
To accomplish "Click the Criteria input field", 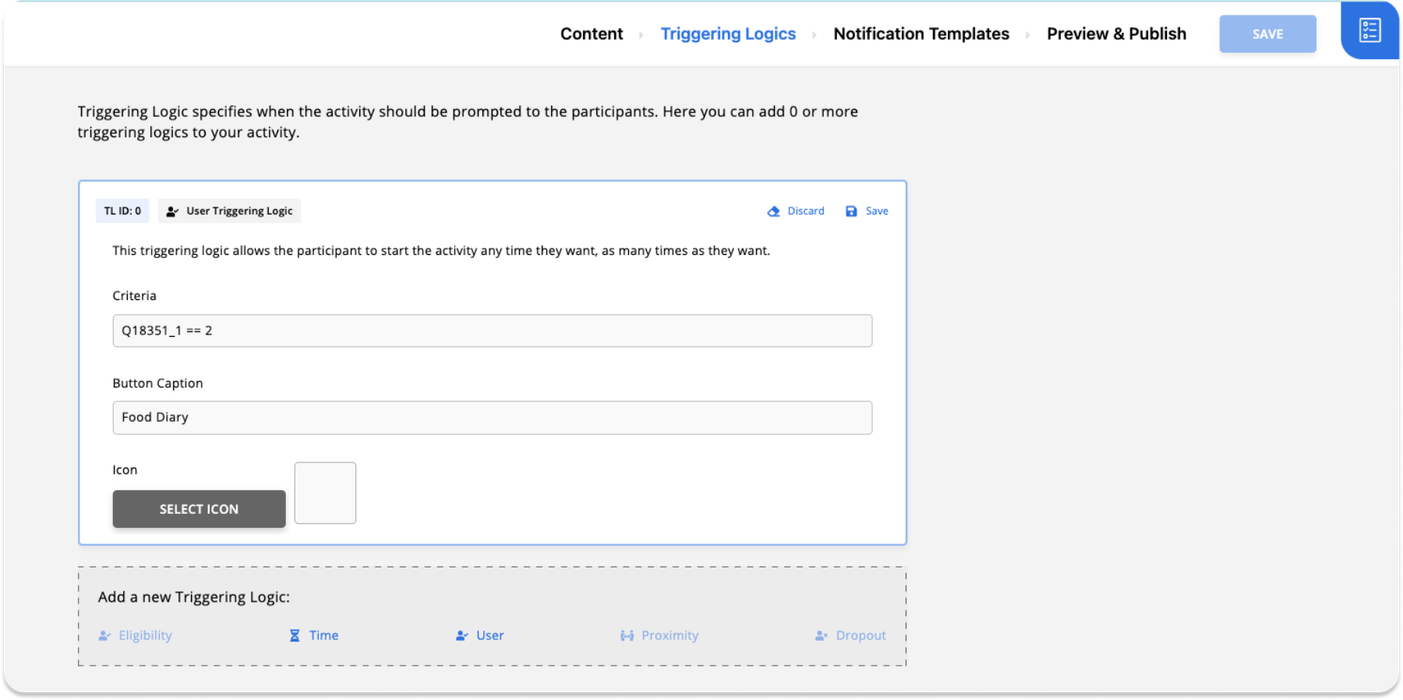I will pyautogui.click(x=492, y=331).
